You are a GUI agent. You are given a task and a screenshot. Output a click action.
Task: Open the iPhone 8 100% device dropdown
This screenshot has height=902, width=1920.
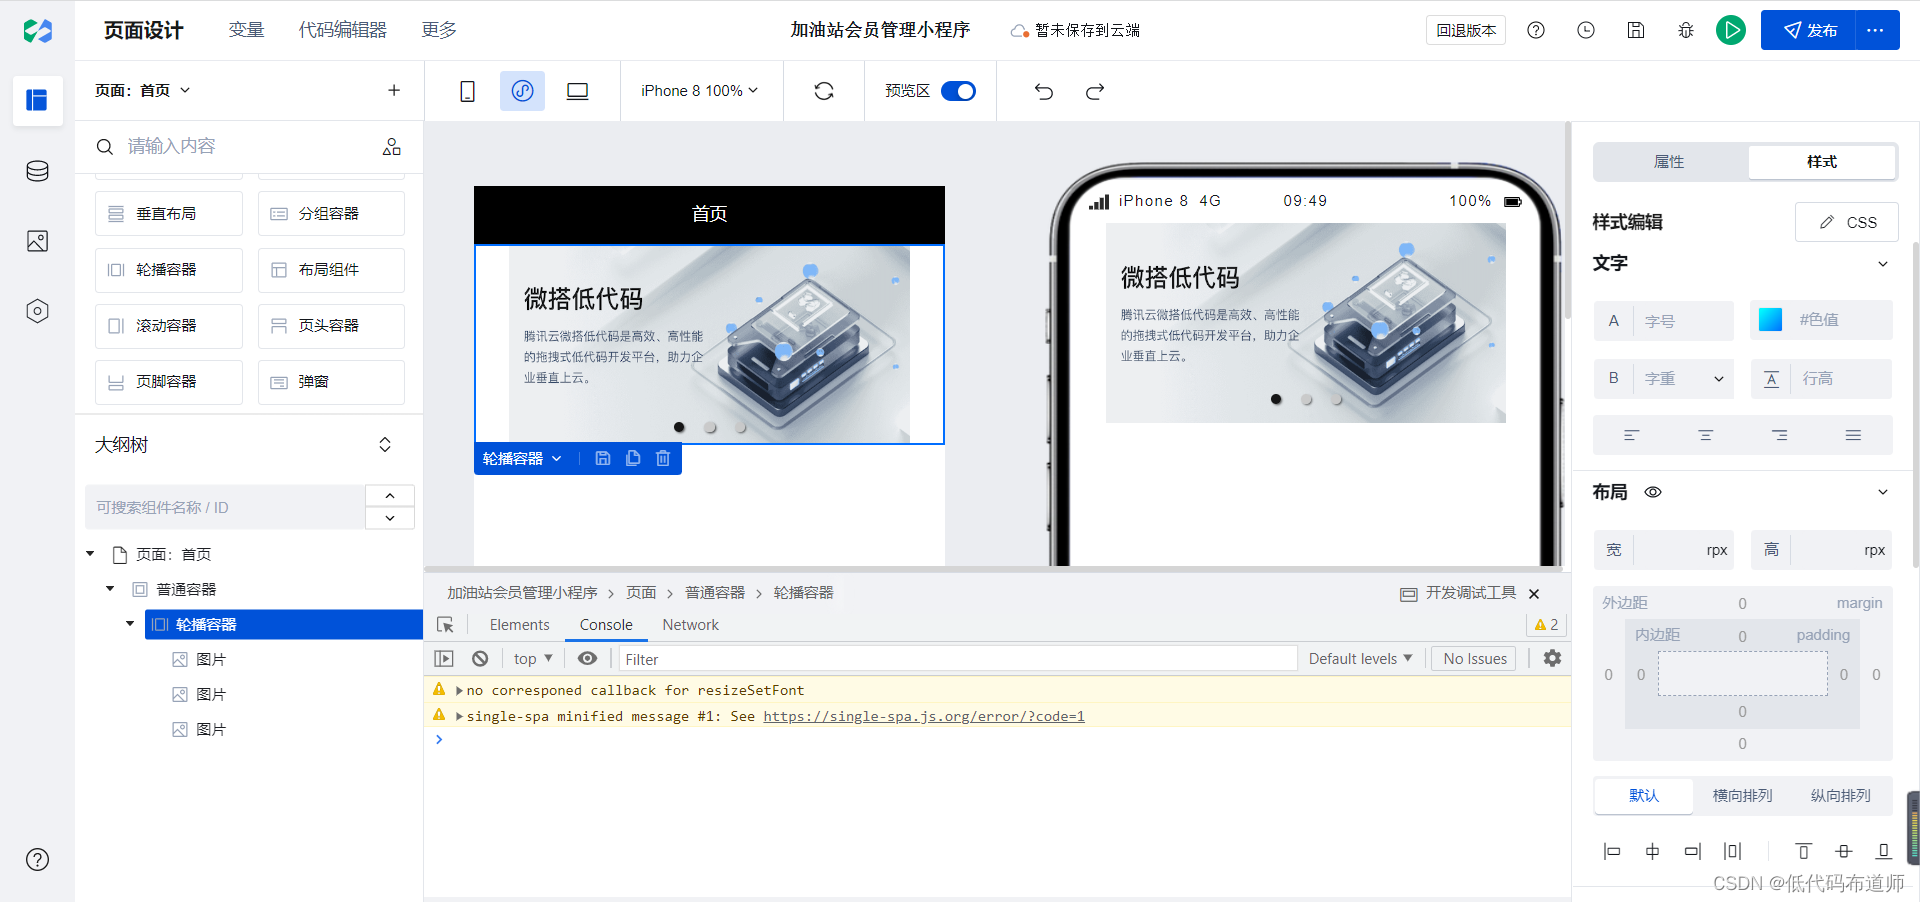[699, 91]
